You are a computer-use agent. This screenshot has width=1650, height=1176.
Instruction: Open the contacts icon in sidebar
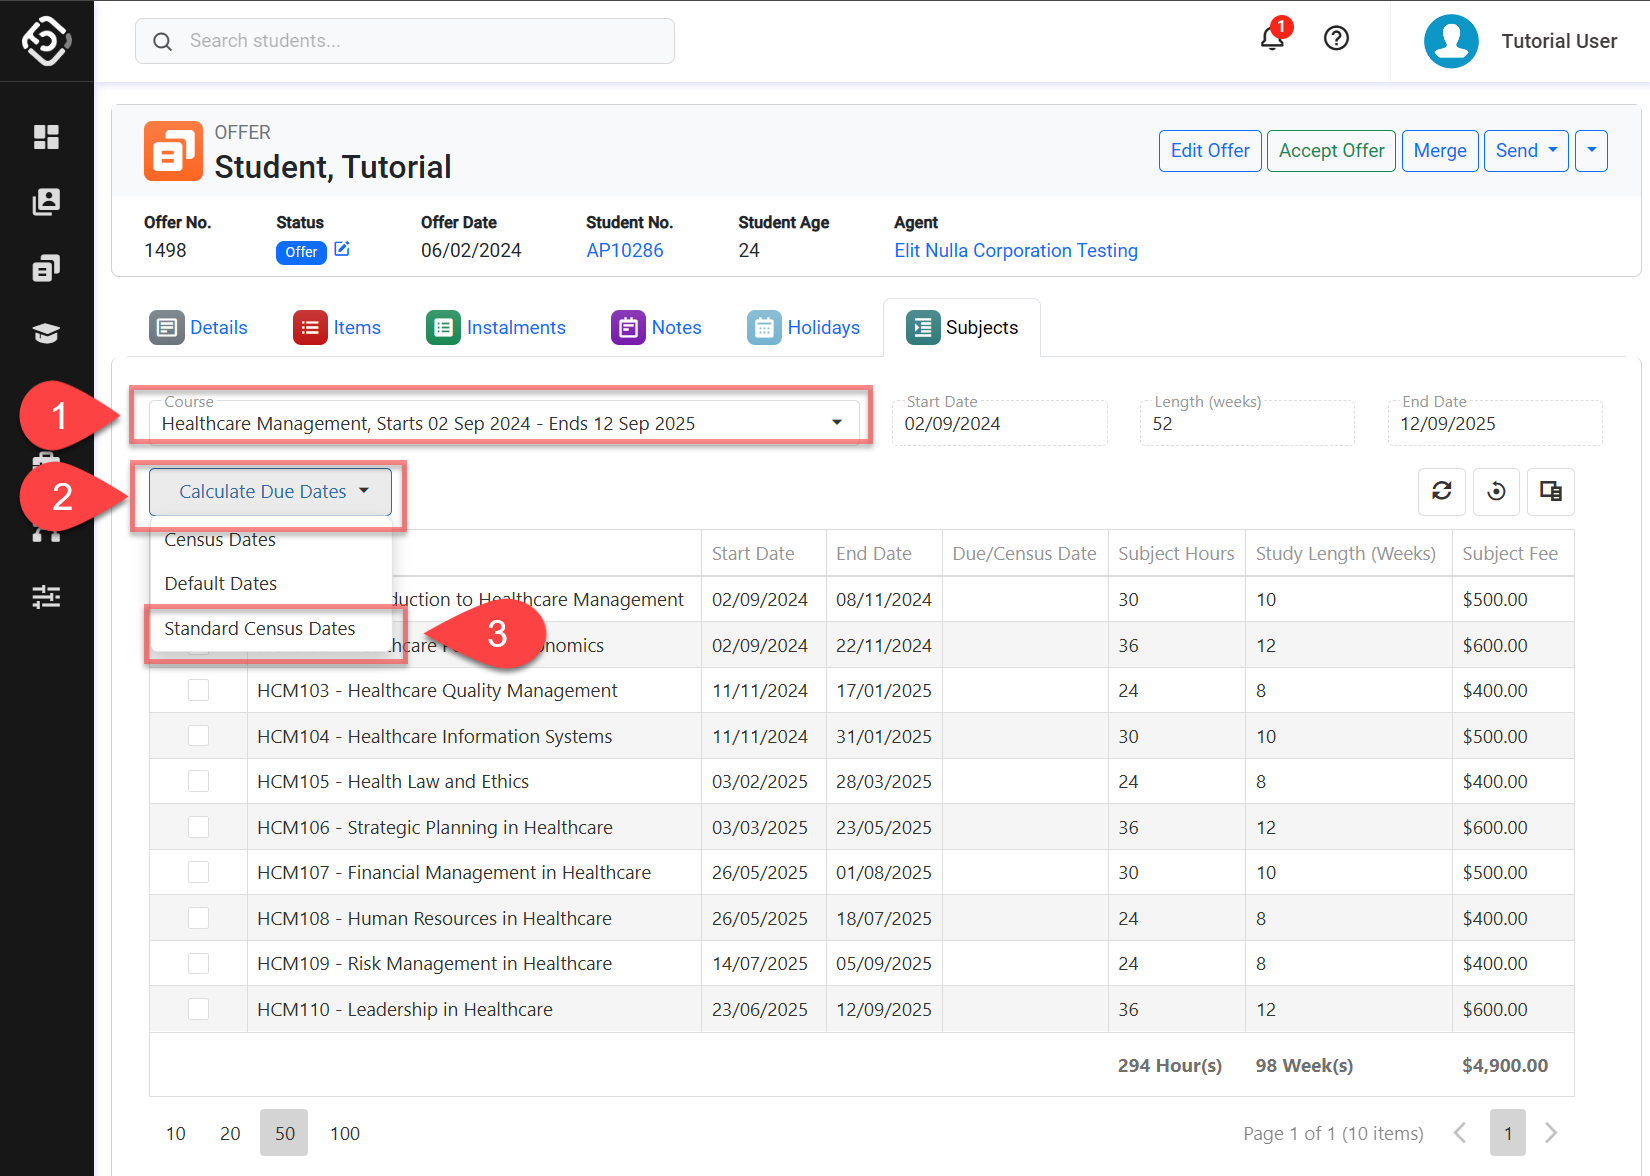(x=46, y=202)
